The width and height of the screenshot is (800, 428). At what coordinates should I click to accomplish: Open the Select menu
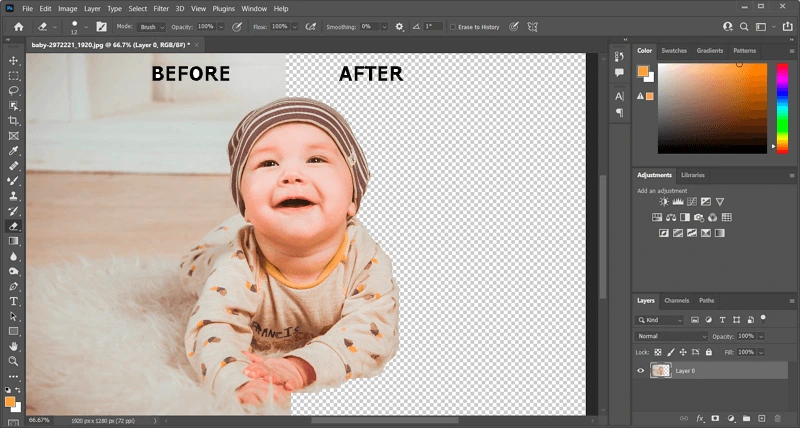[138, 9]
